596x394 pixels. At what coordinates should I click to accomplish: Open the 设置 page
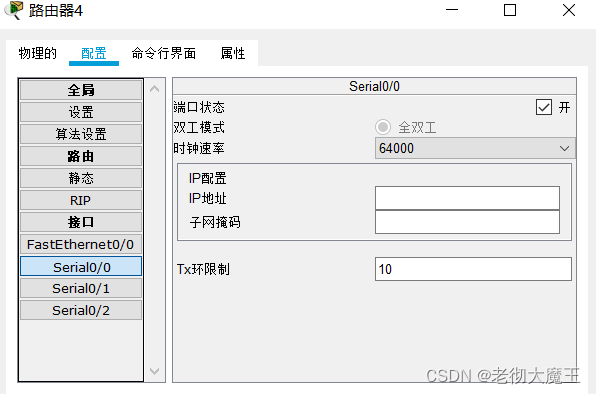(81, 112)
